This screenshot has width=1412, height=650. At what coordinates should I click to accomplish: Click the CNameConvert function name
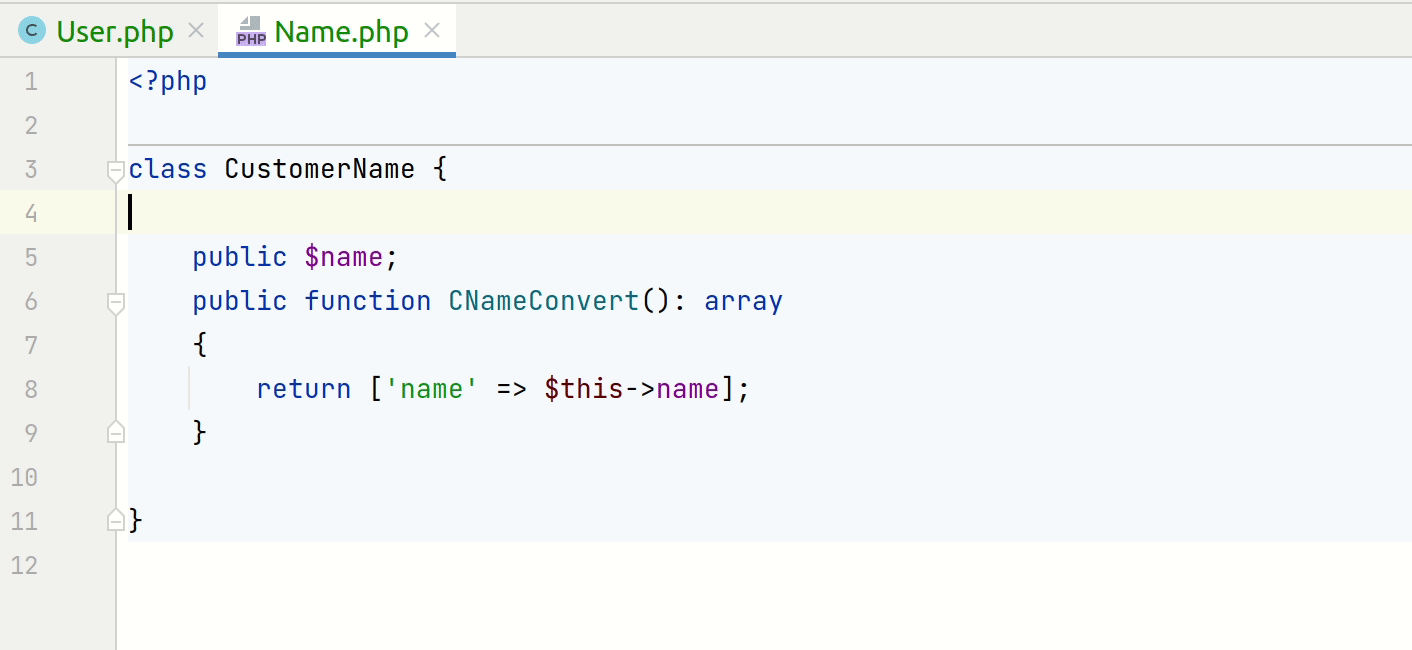pos(543,301)
